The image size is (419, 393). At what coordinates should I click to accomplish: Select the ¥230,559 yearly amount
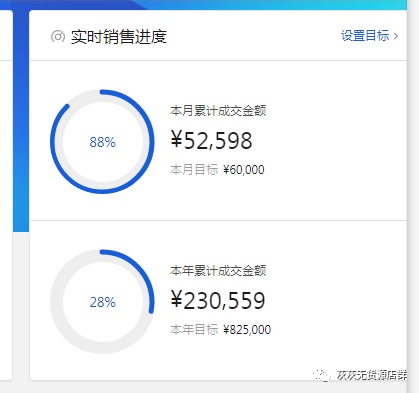point(218,300)
